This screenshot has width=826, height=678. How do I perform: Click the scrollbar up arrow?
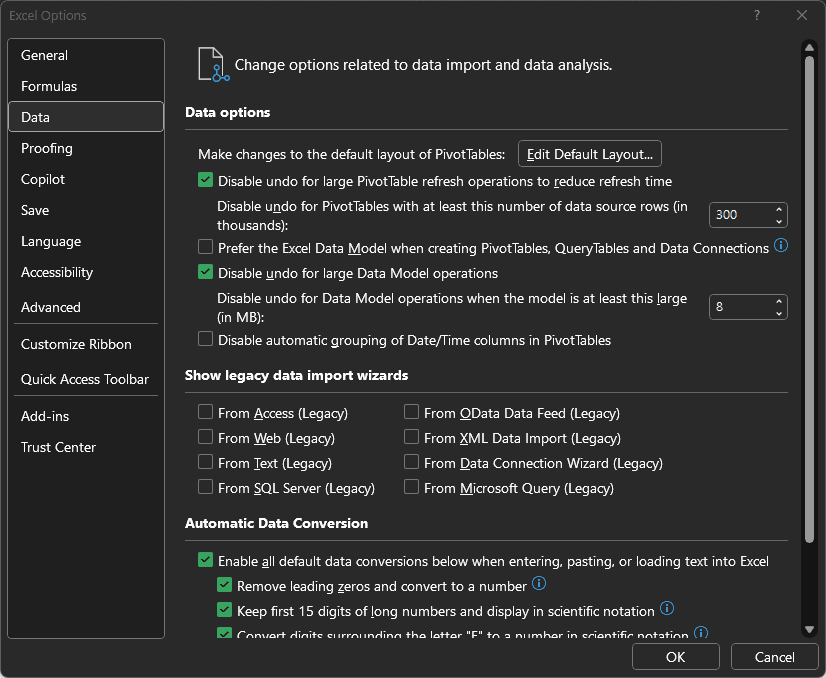tap(809, 47)
